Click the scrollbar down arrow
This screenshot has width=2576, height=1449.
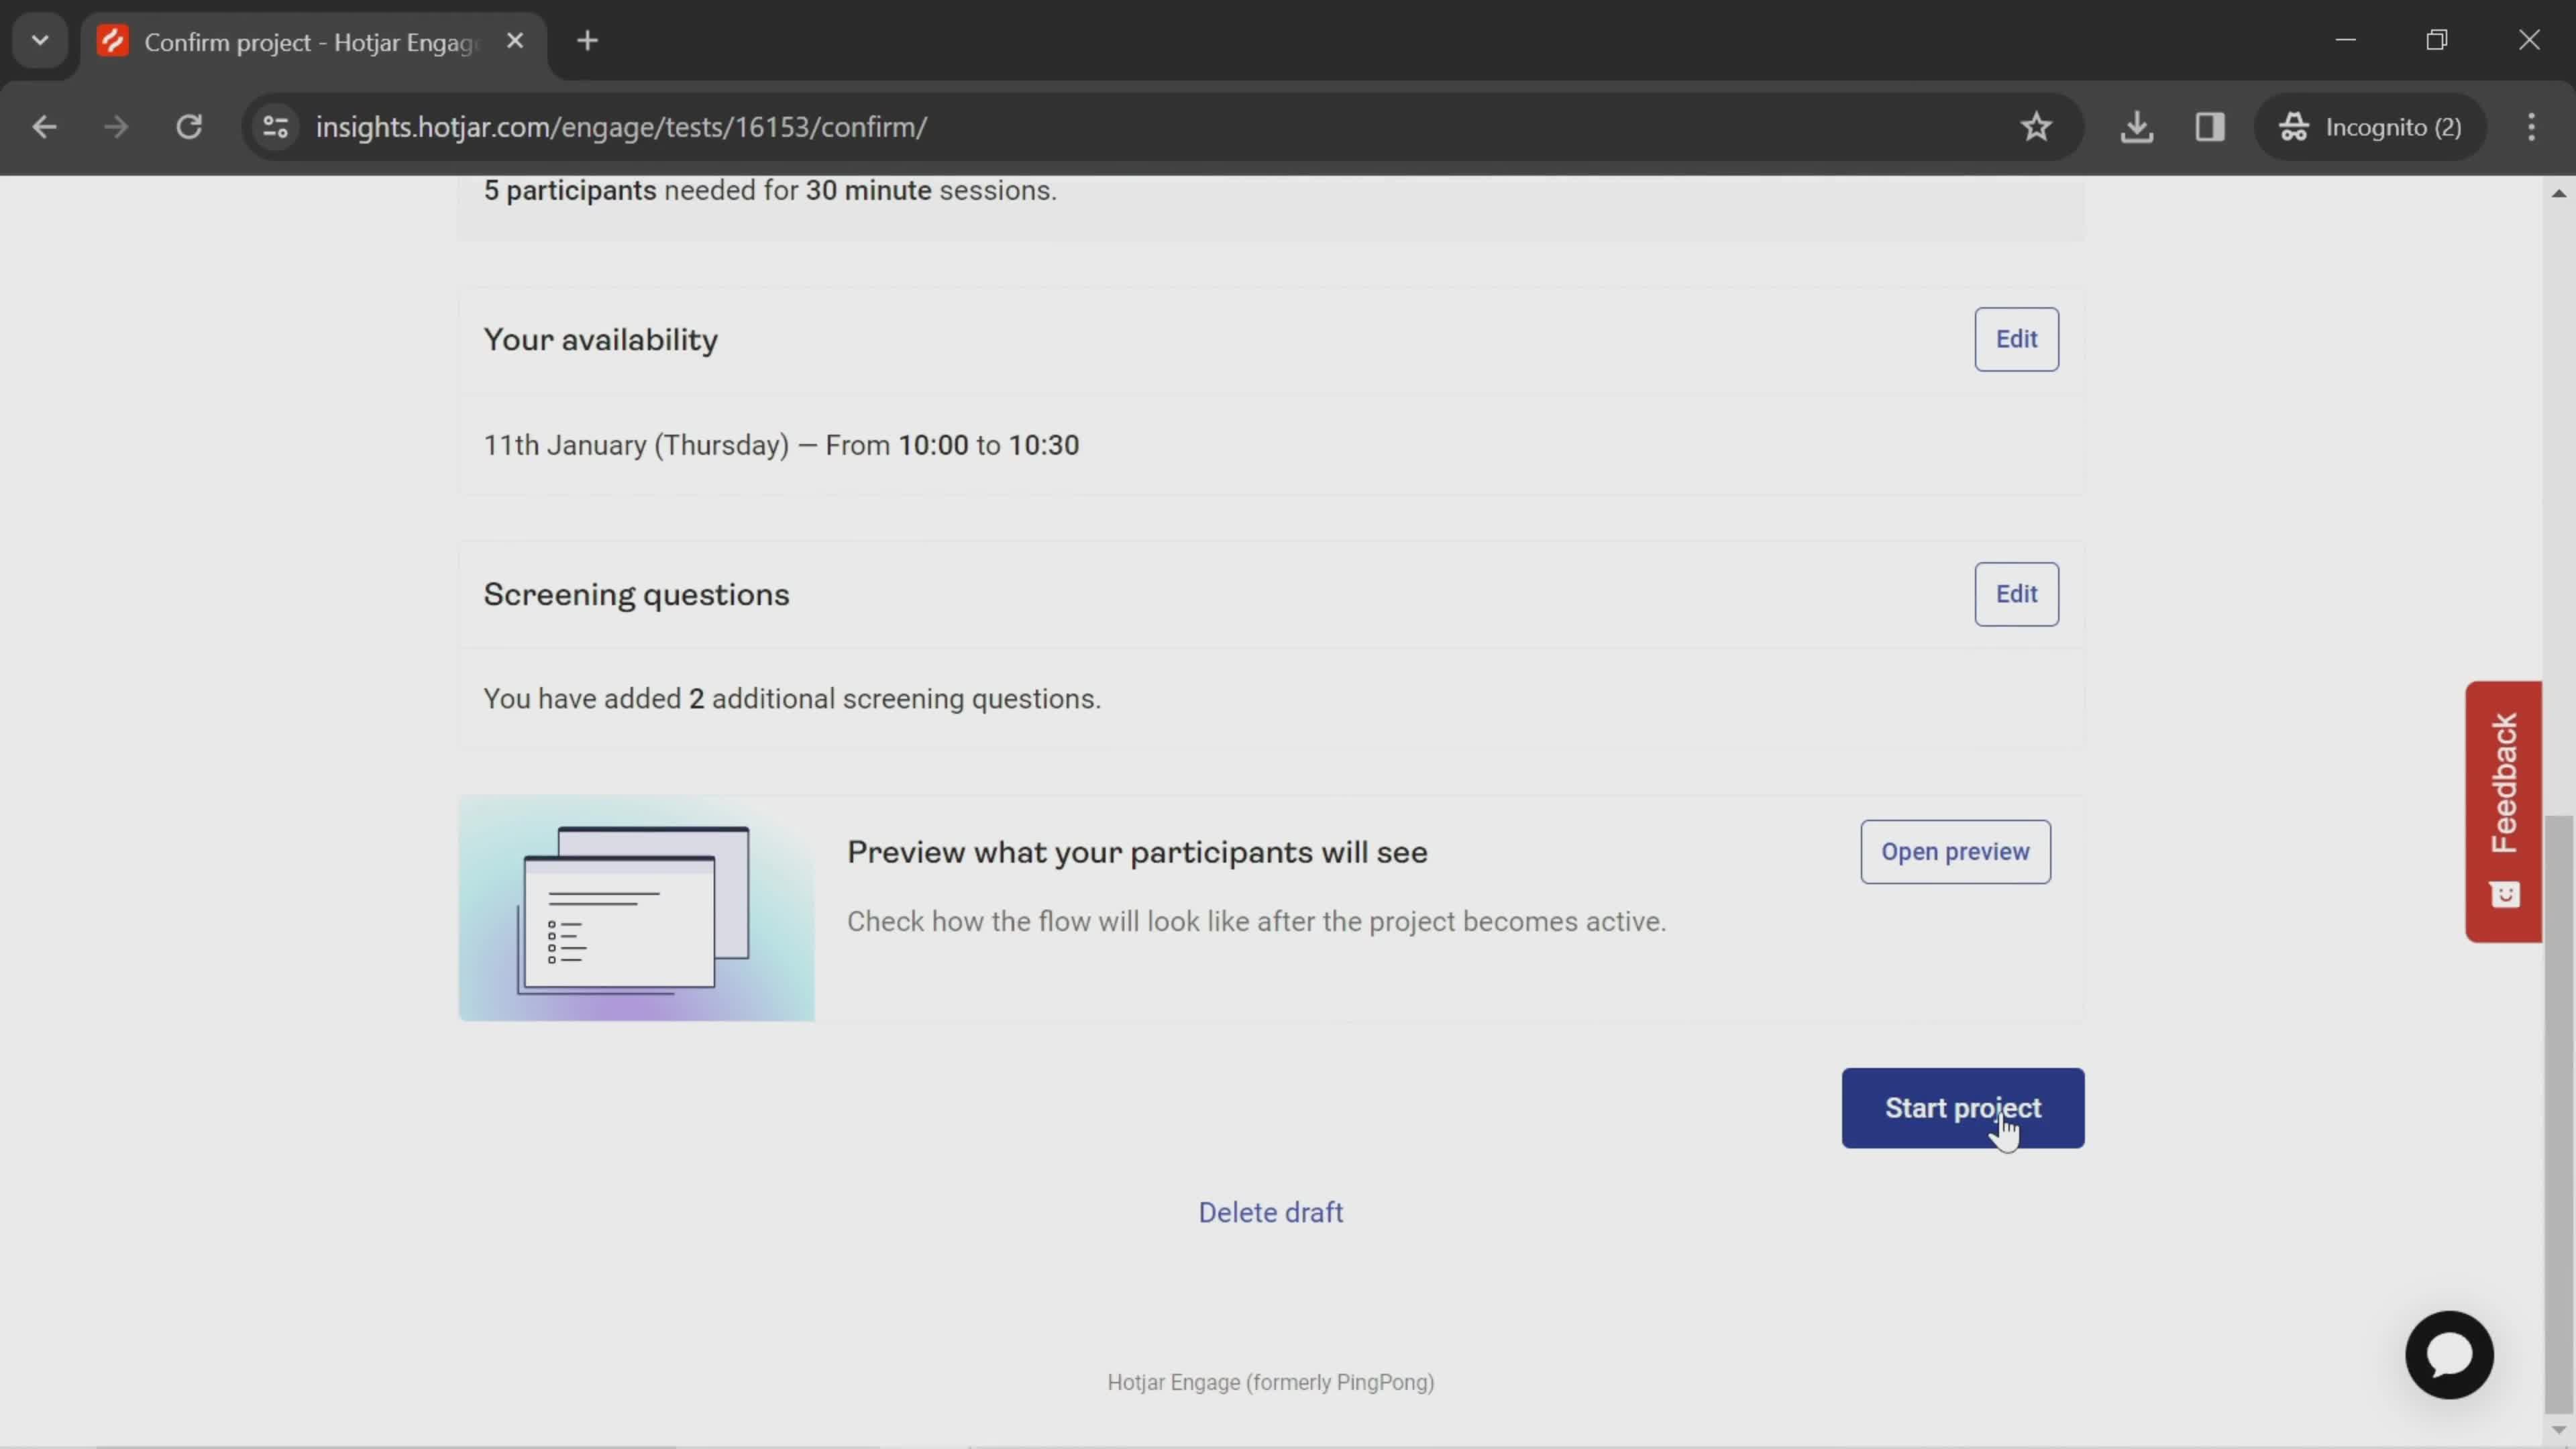[x=2558, y=1429]
